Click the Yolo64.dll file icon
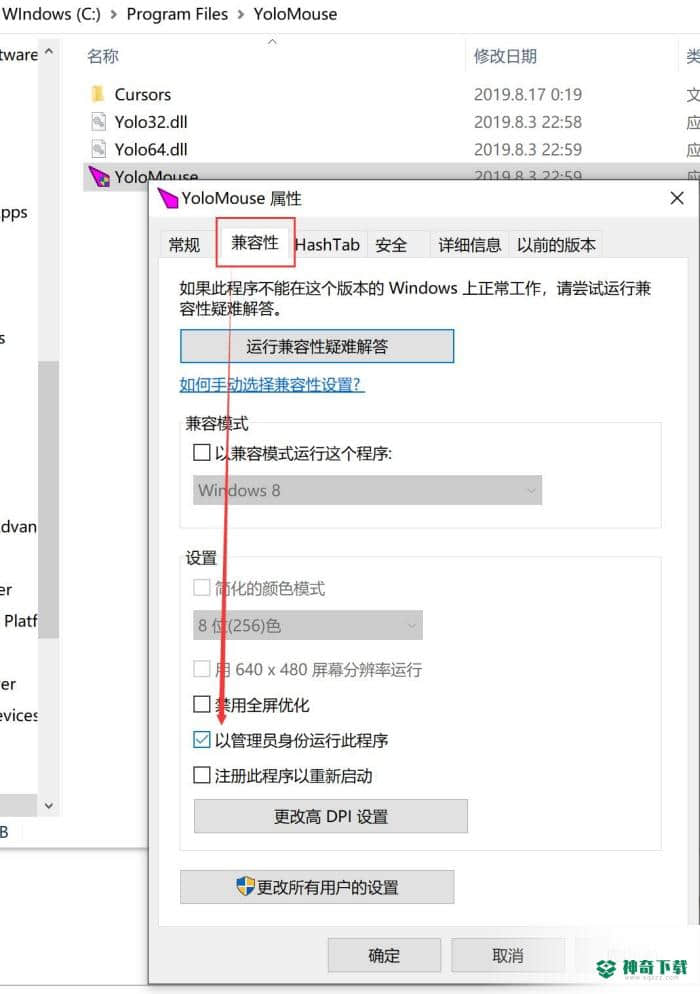The width and height of the screenshot is (700, 994). [98, 150]
